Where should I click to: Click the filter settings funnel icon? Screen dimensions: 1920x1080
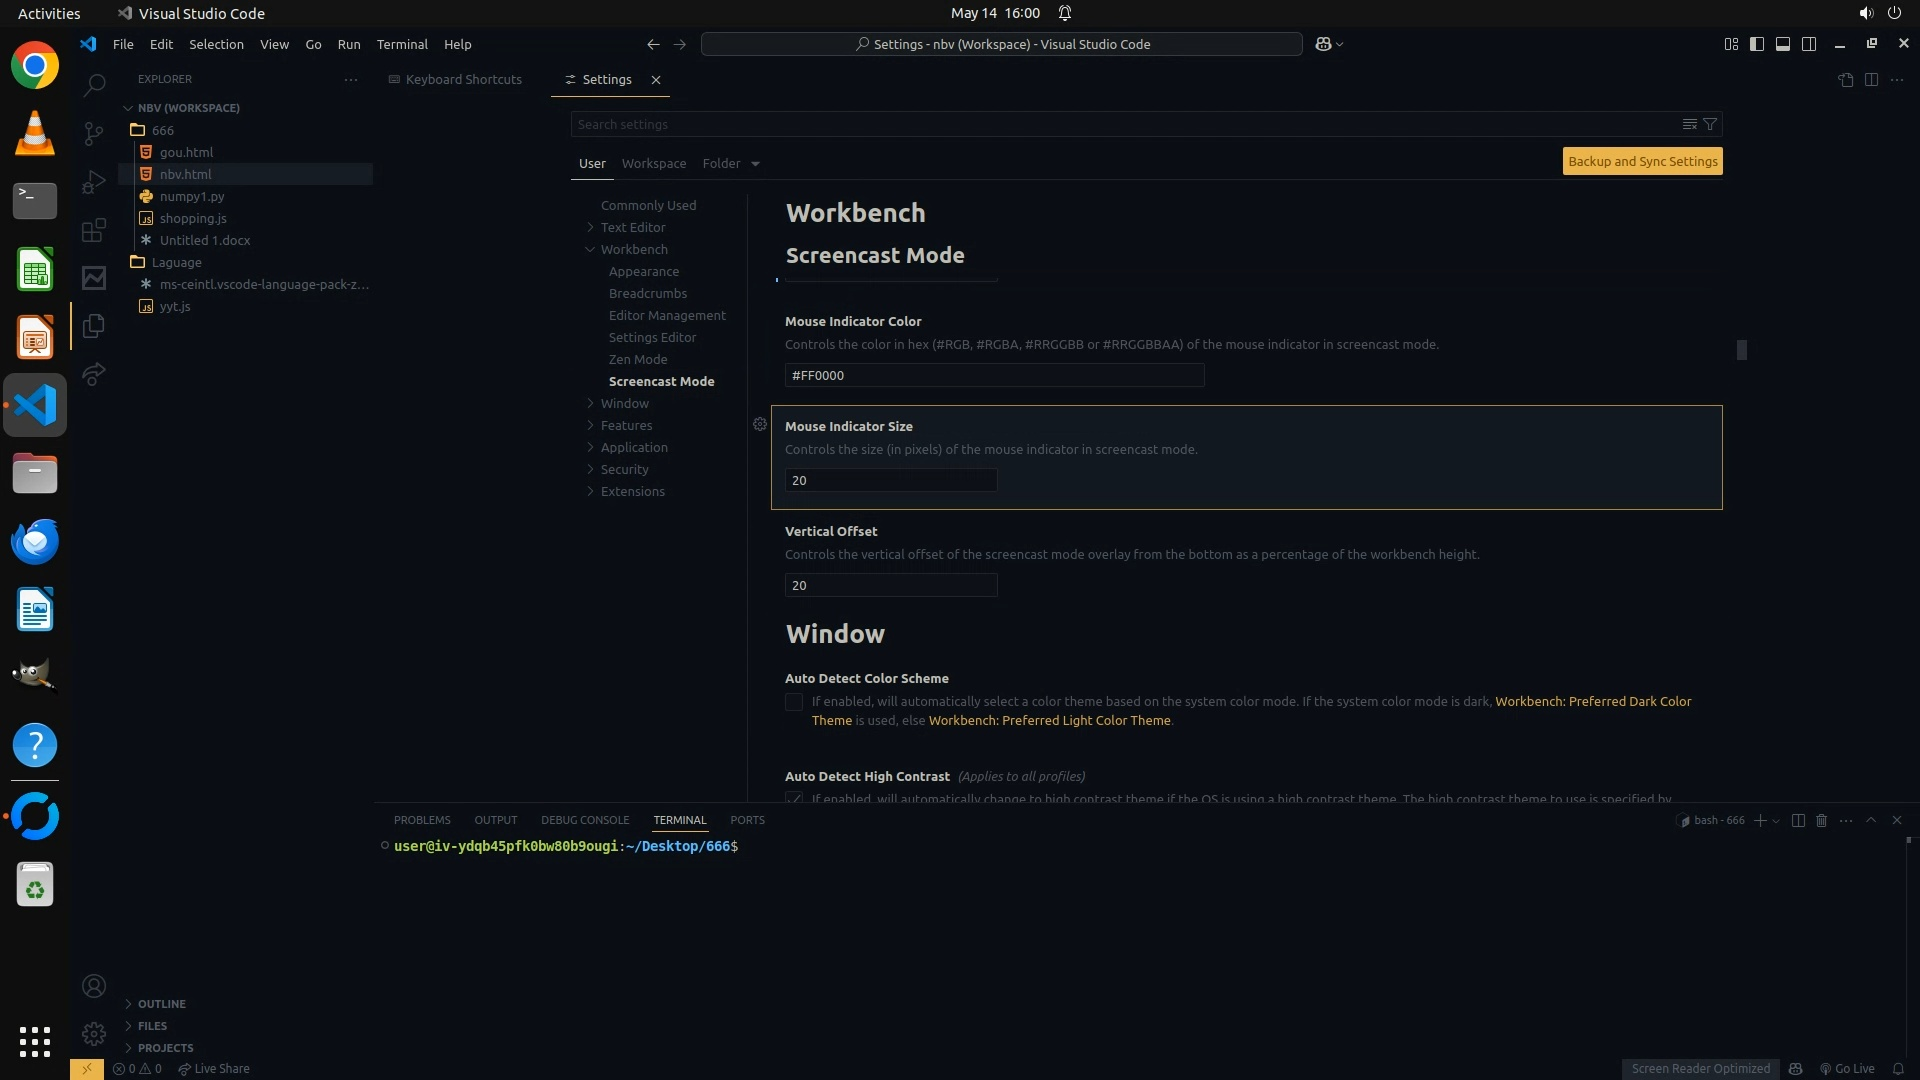click(x=1710, y=124)
